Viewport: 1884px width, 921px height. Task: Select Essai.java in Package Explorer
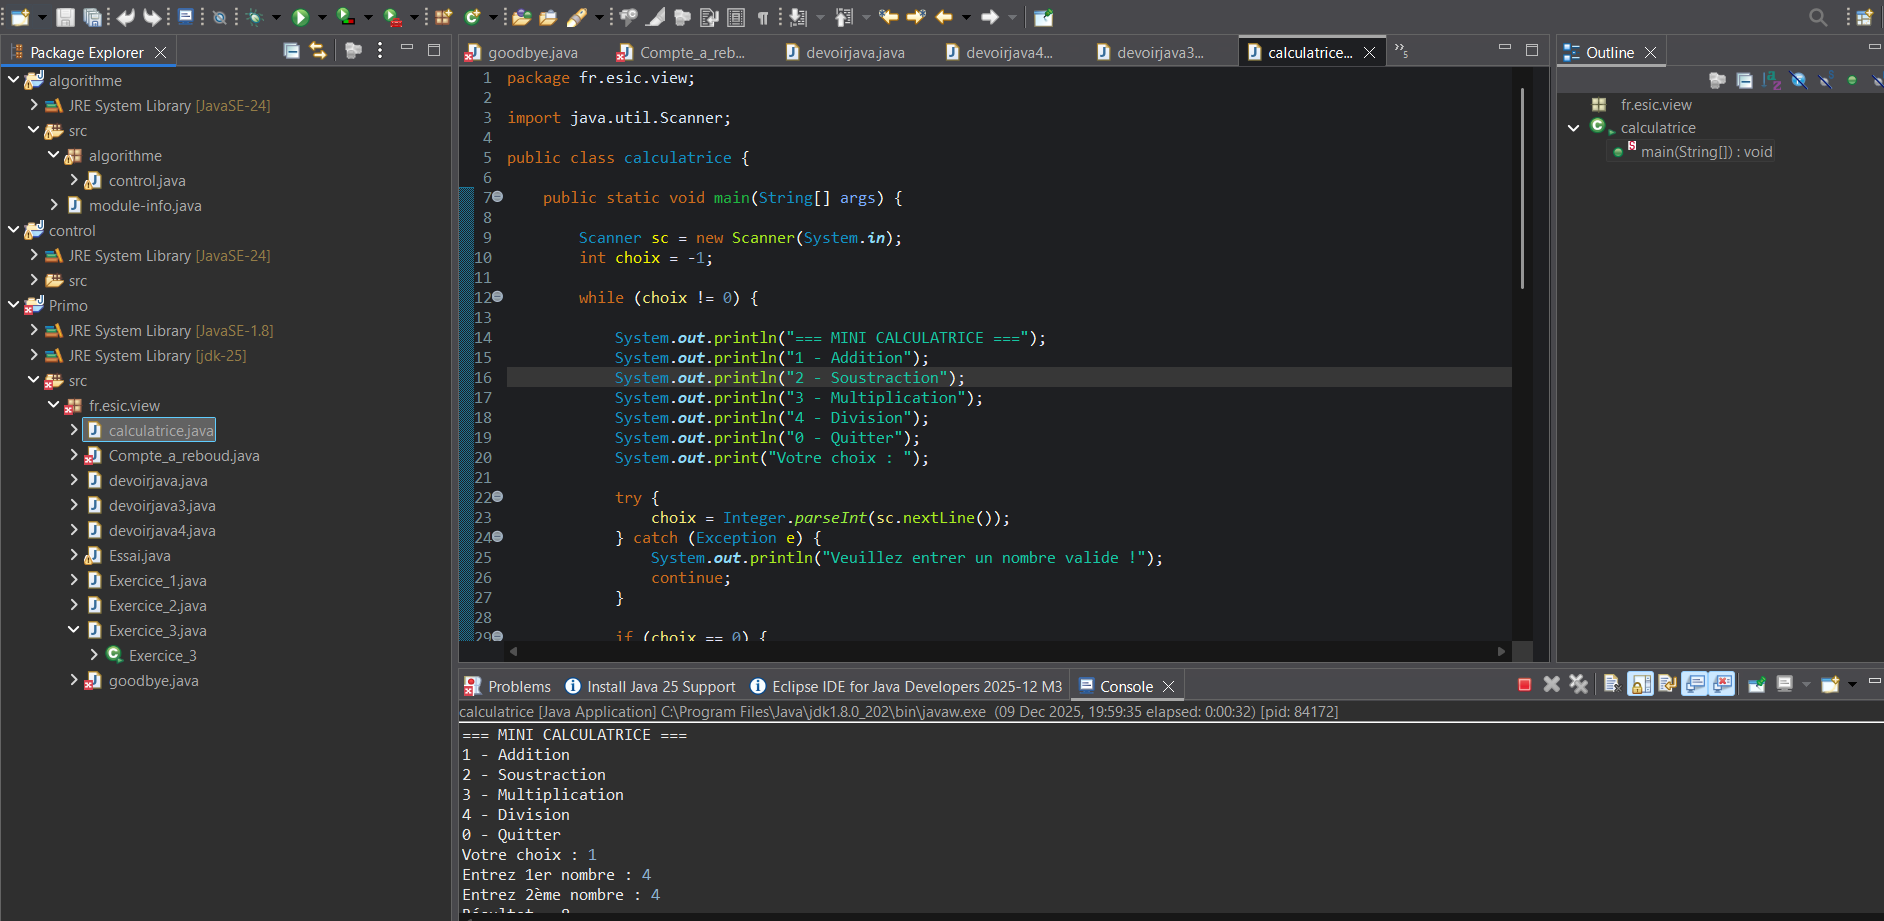tap(139, 555)
